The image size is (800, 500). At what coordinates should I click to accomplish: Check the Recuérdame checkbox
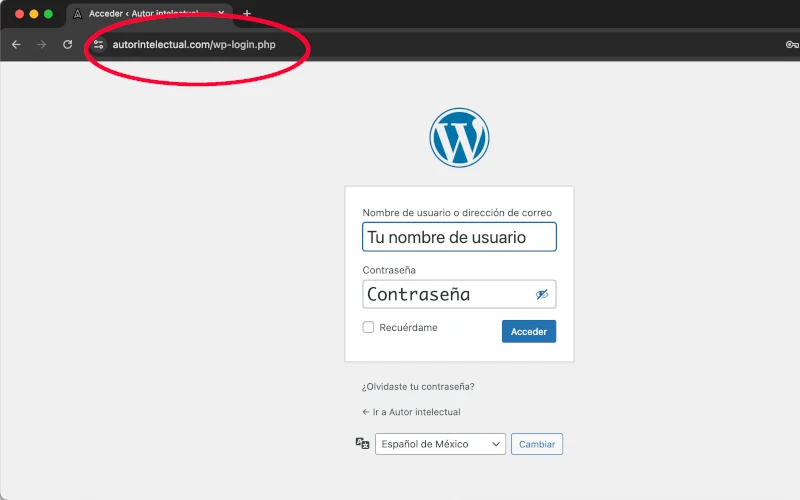[368, 327]
